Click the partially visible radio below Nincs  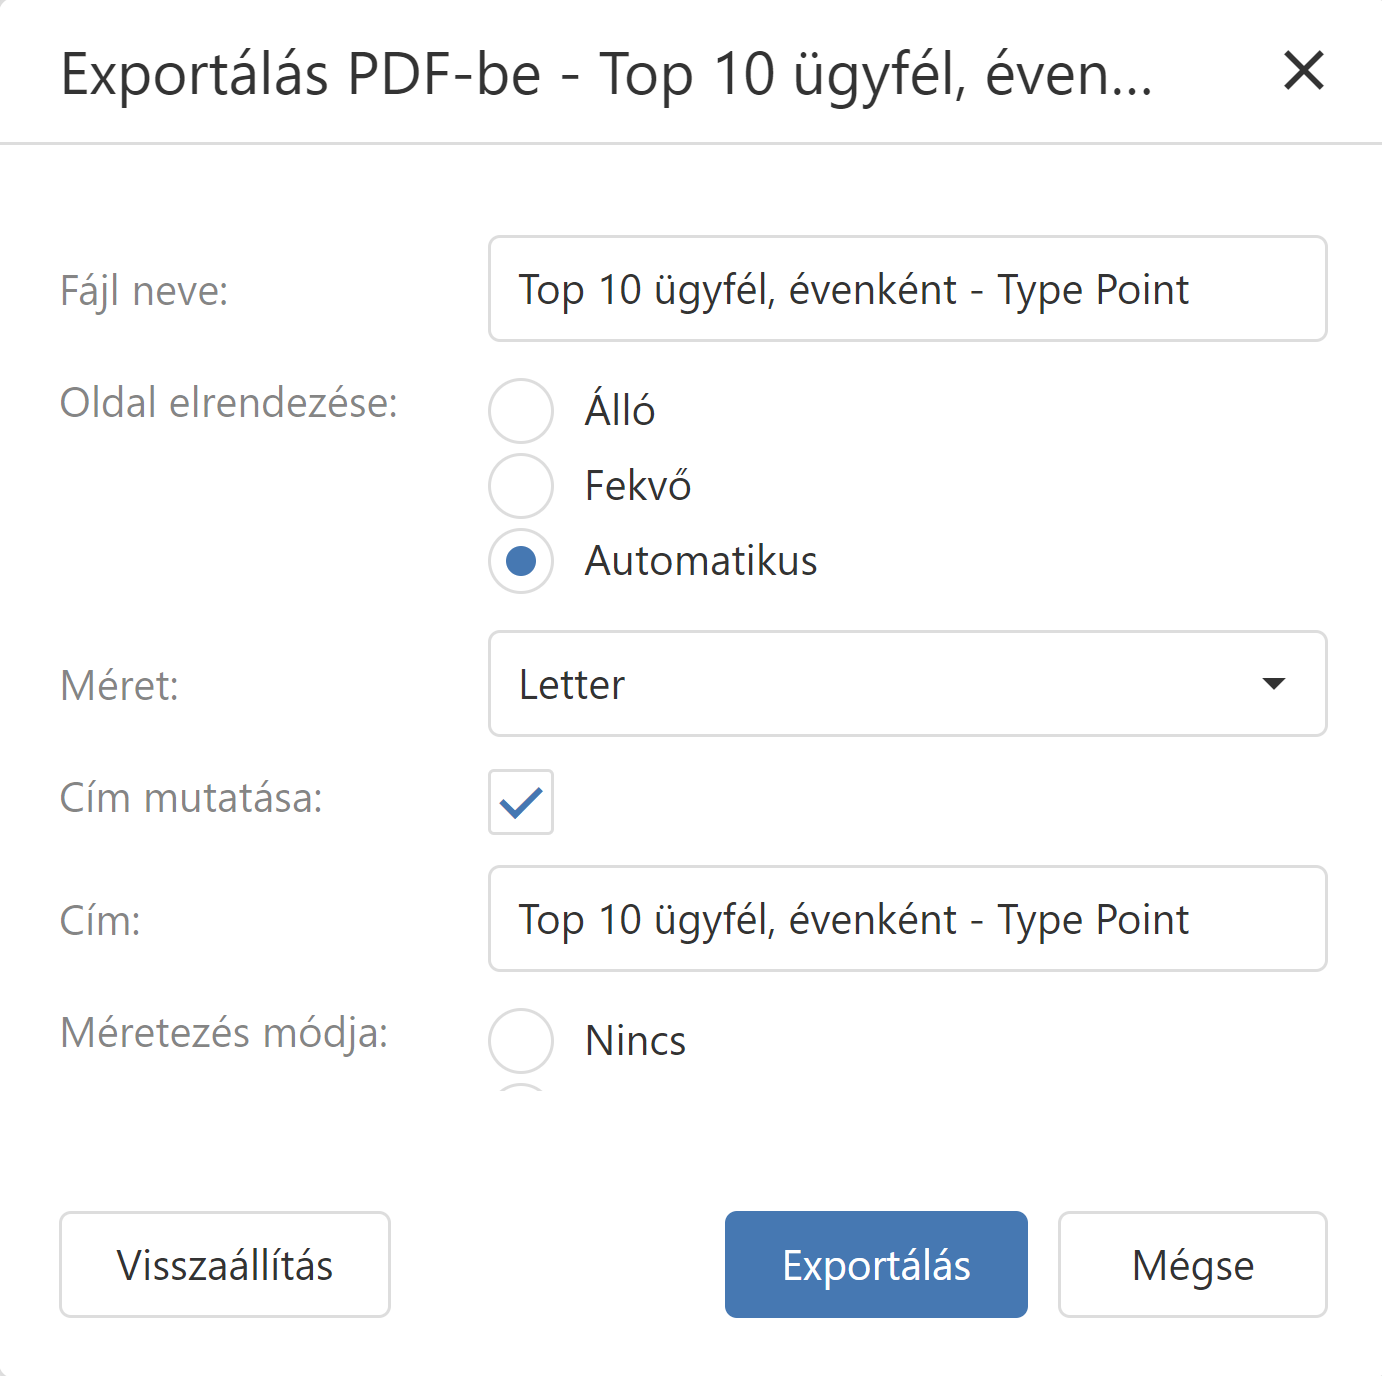[x=521, y=1088]
